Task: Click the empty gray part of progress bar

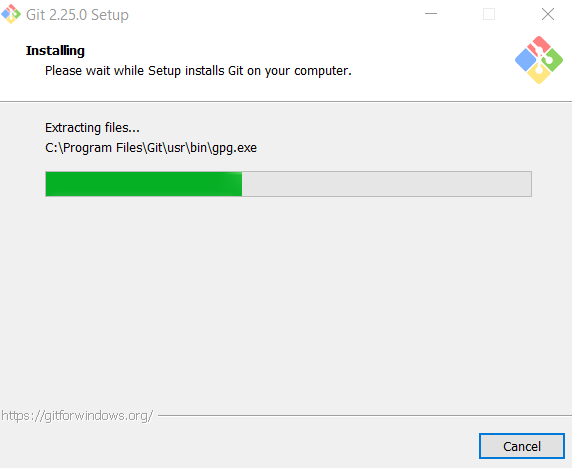Action: [386, 184]
